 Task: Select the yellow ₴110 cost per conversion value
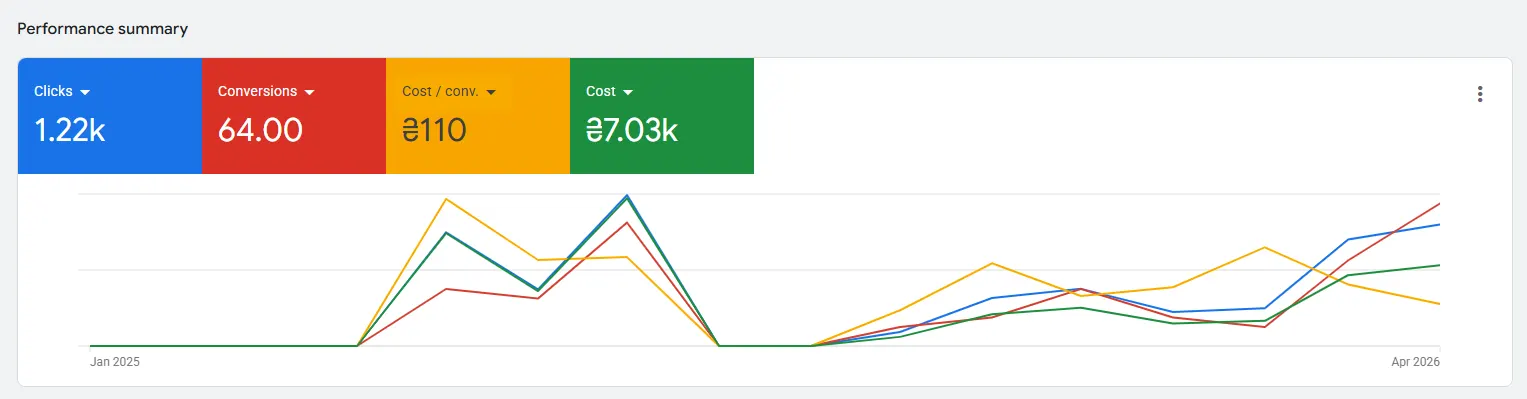click(434, 130)
